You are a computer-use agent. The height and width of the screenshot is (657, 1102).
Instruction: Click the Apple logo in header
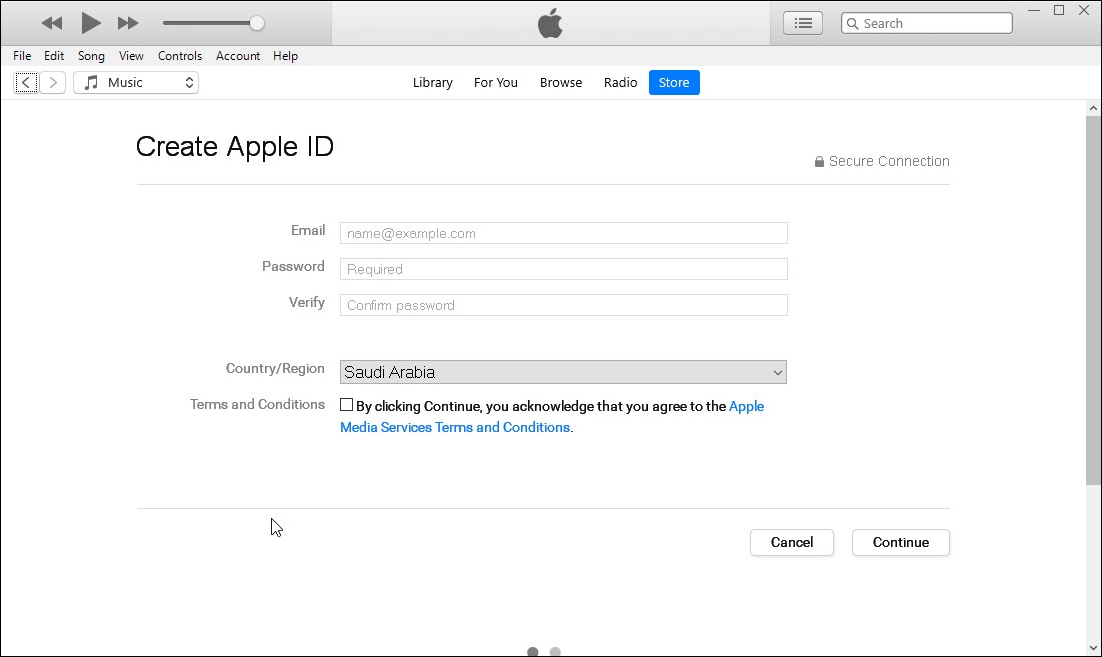click(x=550, y=23)
